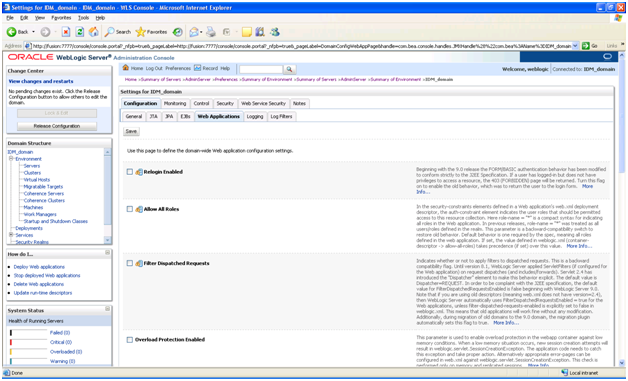
Task: Select Deployments tree item
Action: point(29,228)
